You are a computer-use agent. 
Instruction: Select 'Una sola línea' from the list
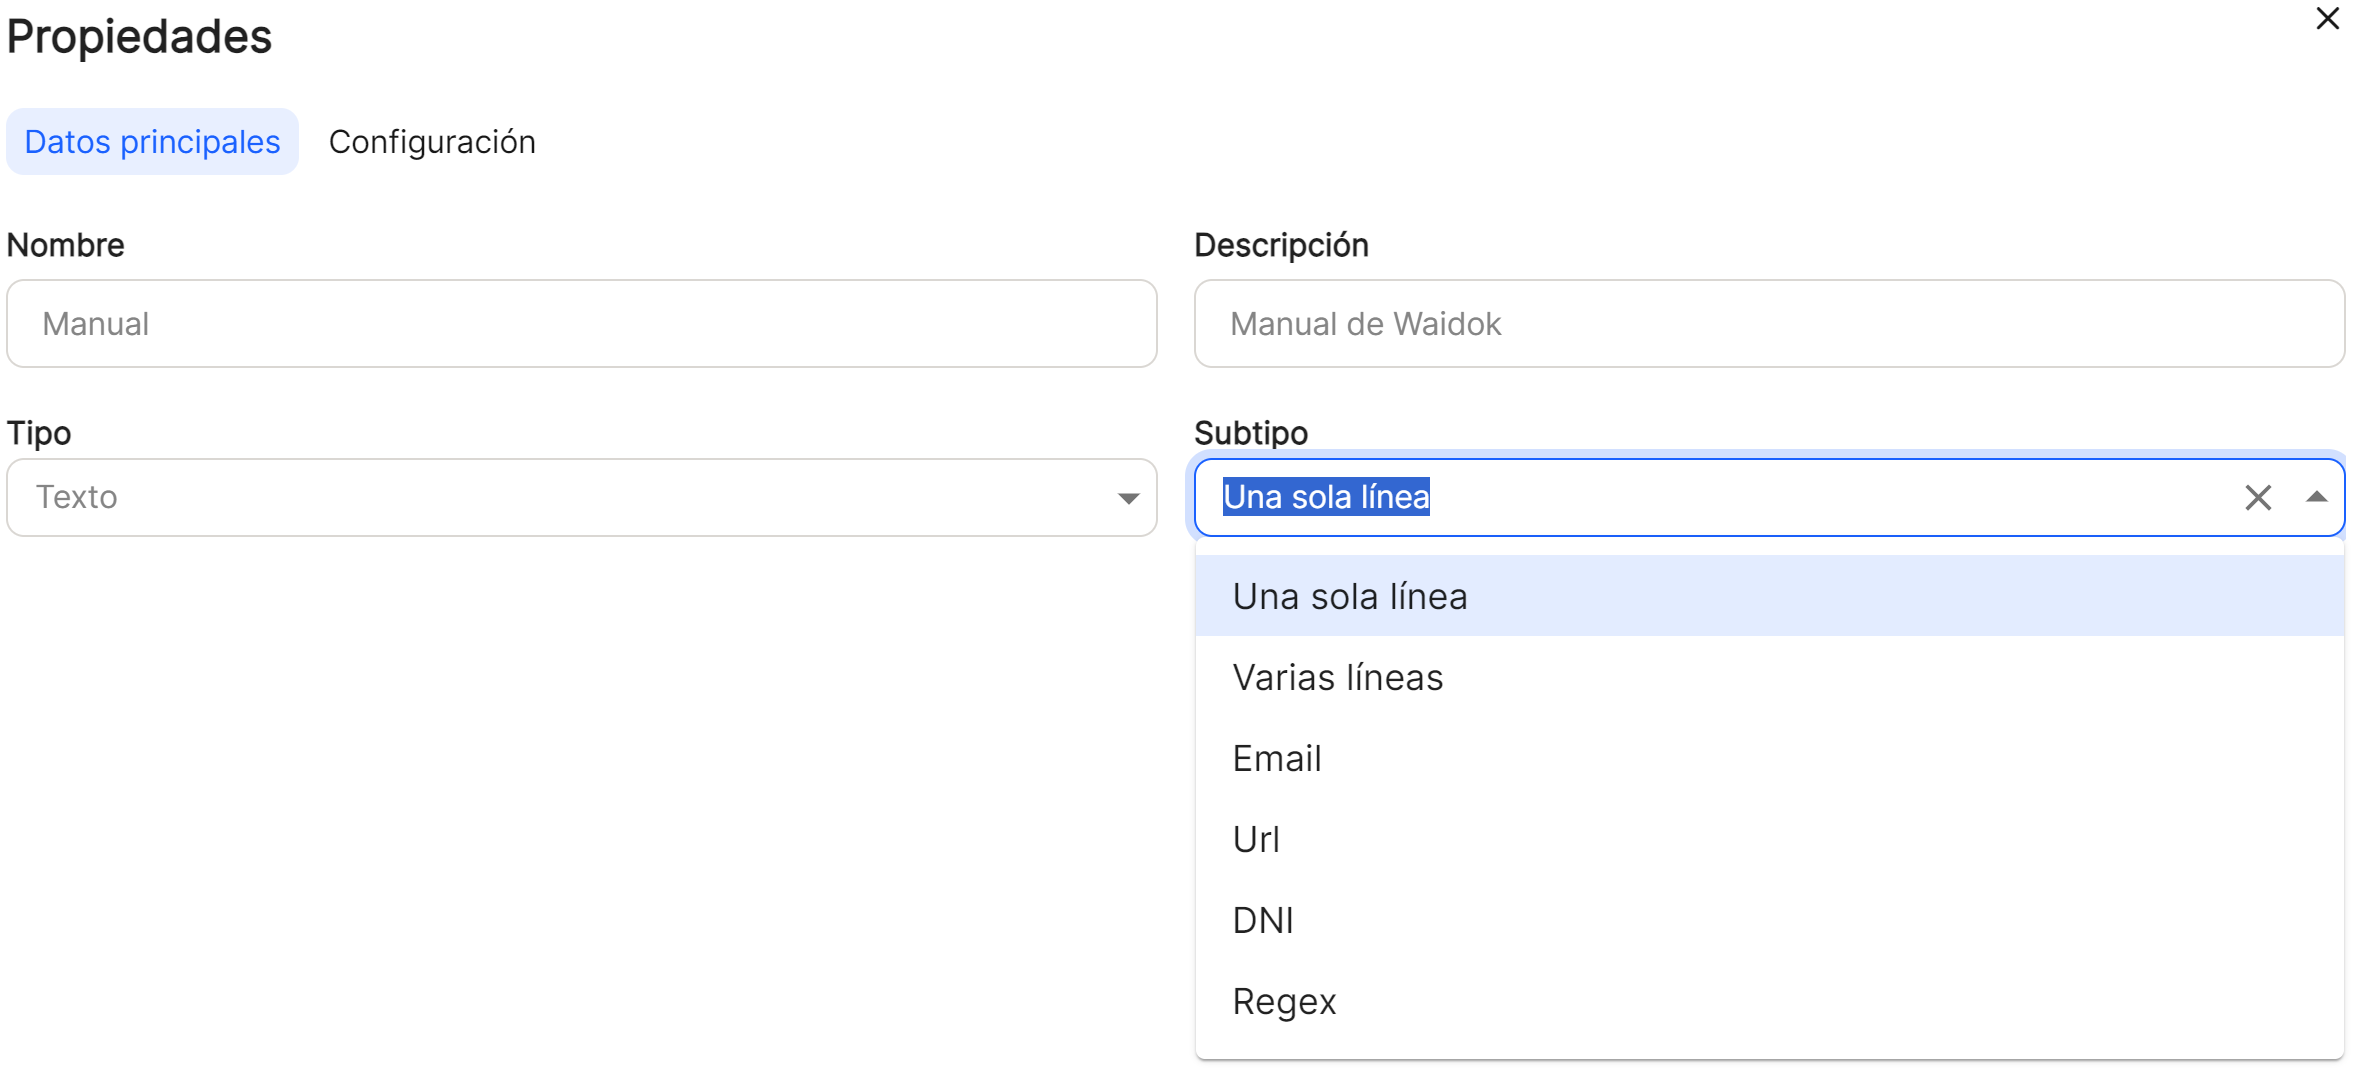tap(1769, 596)
